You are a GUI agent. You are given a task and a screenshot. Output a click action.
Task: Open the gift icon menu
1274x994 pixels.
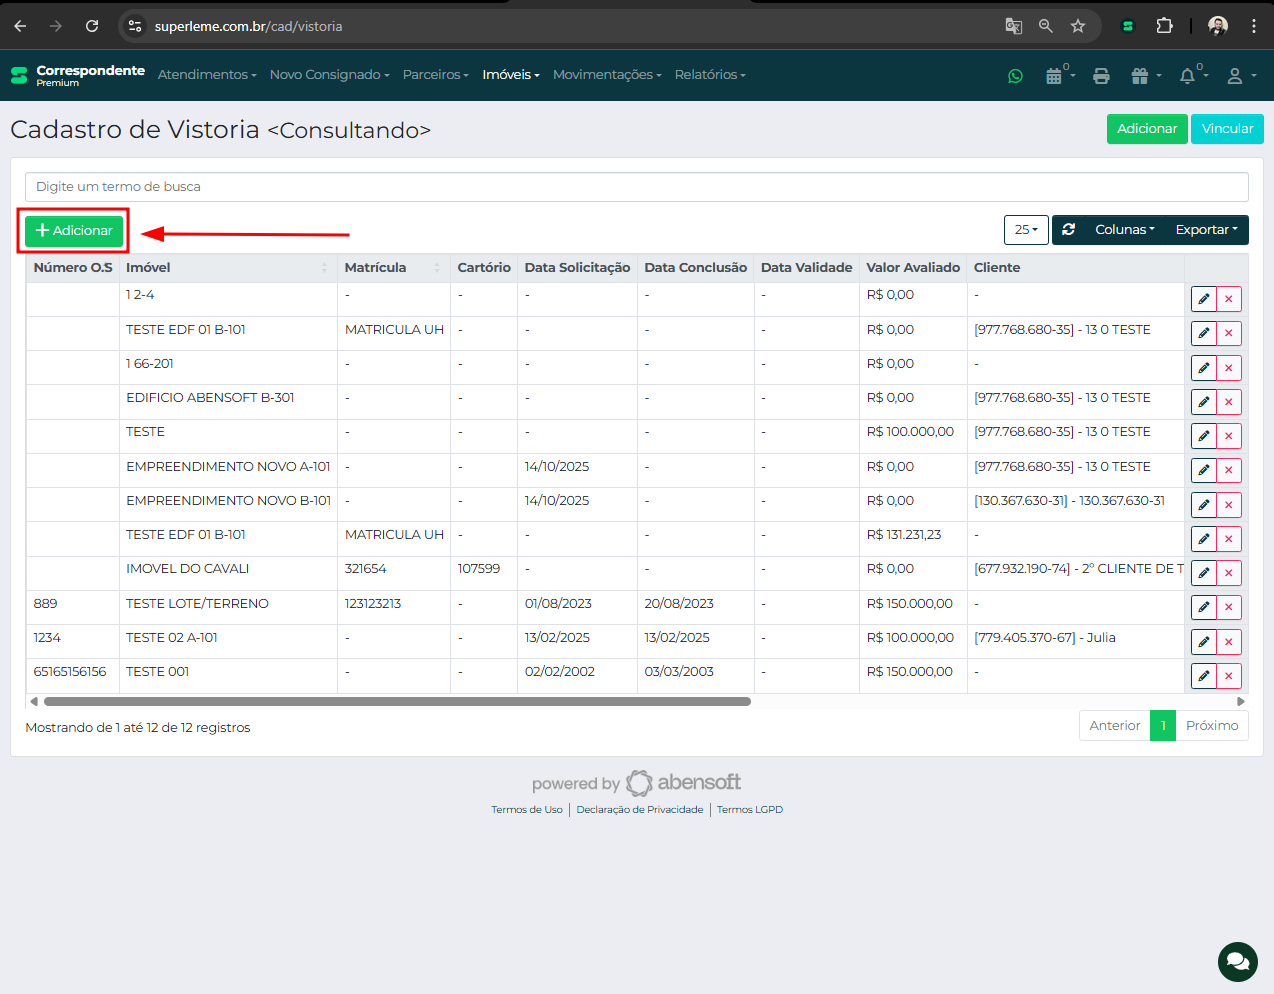click(x=1140, y=76)
